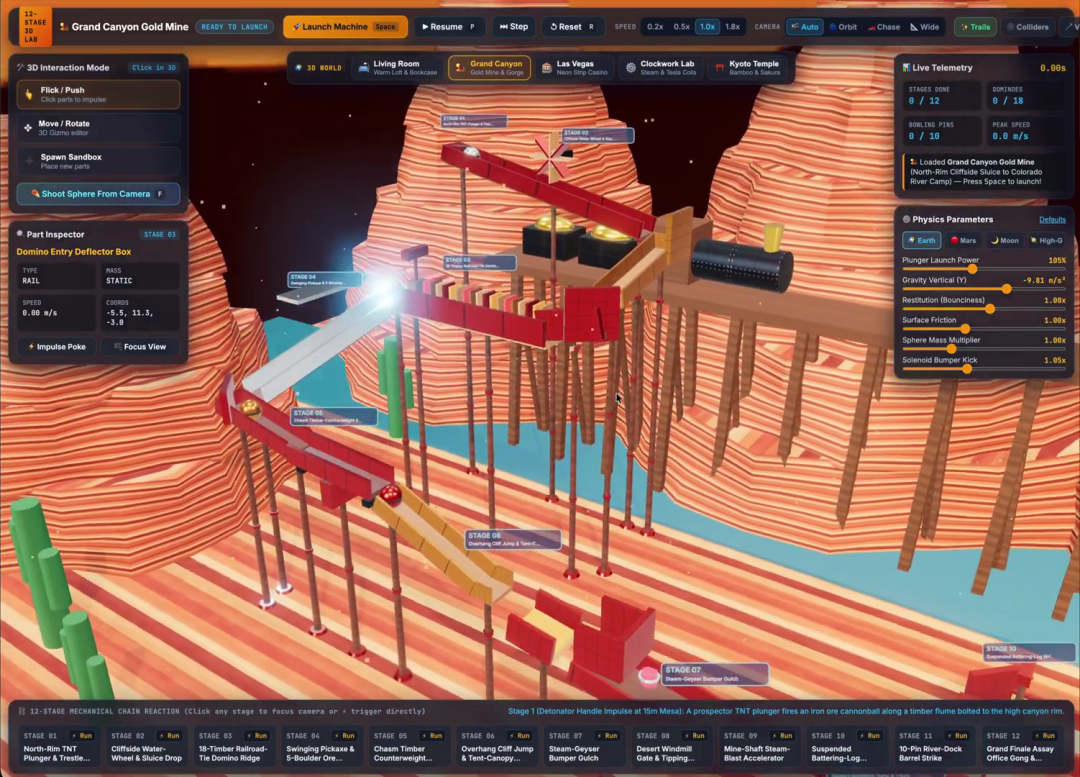Click the STAGE 07 label in the 3D scene
The width and height of the screenshot is (1080, 777).
pos(714,674)
